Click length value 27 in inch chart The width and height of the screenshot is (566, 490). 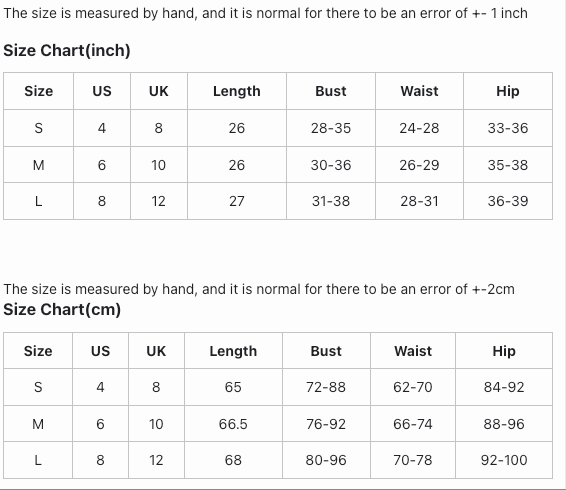coord(237,201)
